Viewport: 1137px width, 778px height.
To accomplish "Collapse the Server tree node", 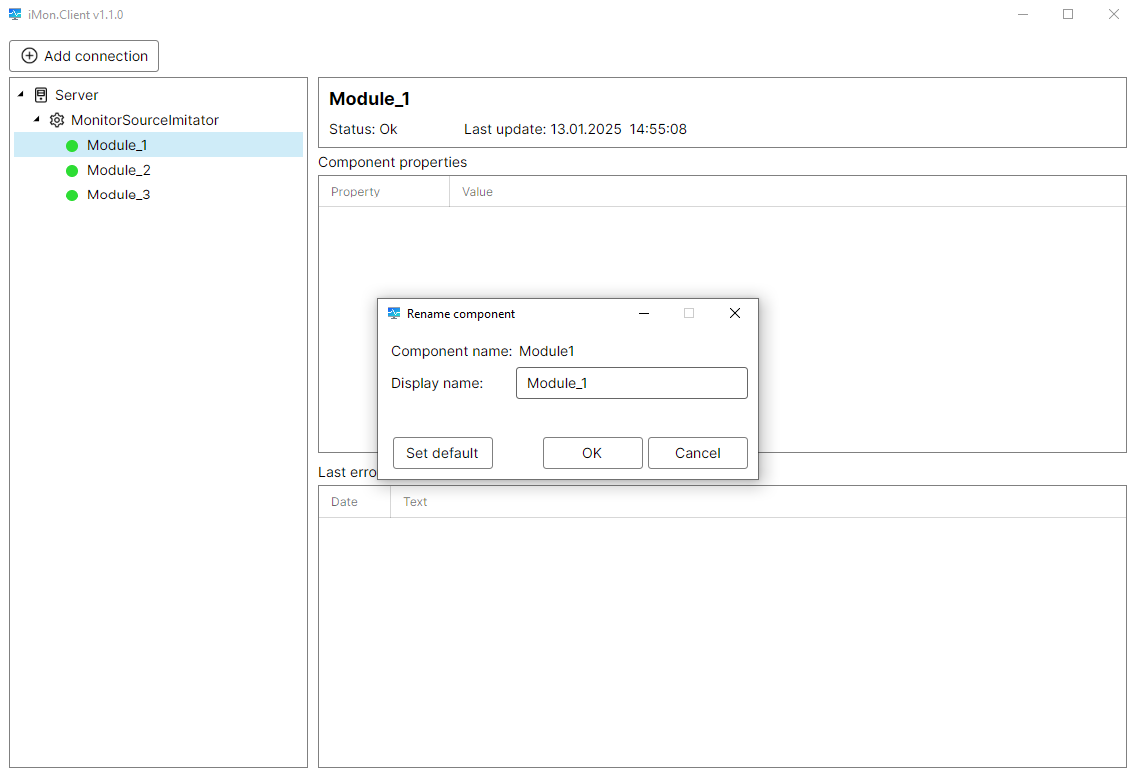I will coord(21,95).
